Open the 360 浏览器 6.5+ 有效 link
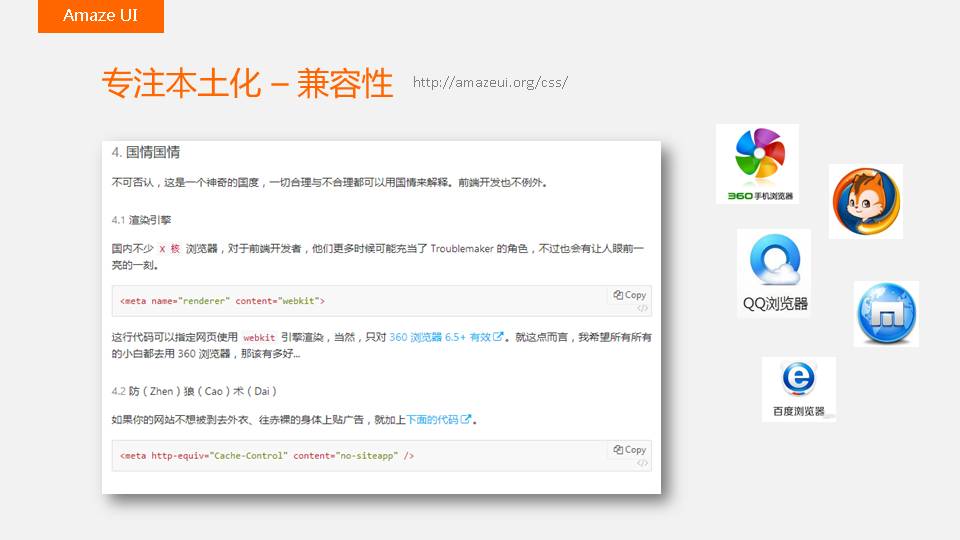Viewport: 960px width, 540px height. 446,338
